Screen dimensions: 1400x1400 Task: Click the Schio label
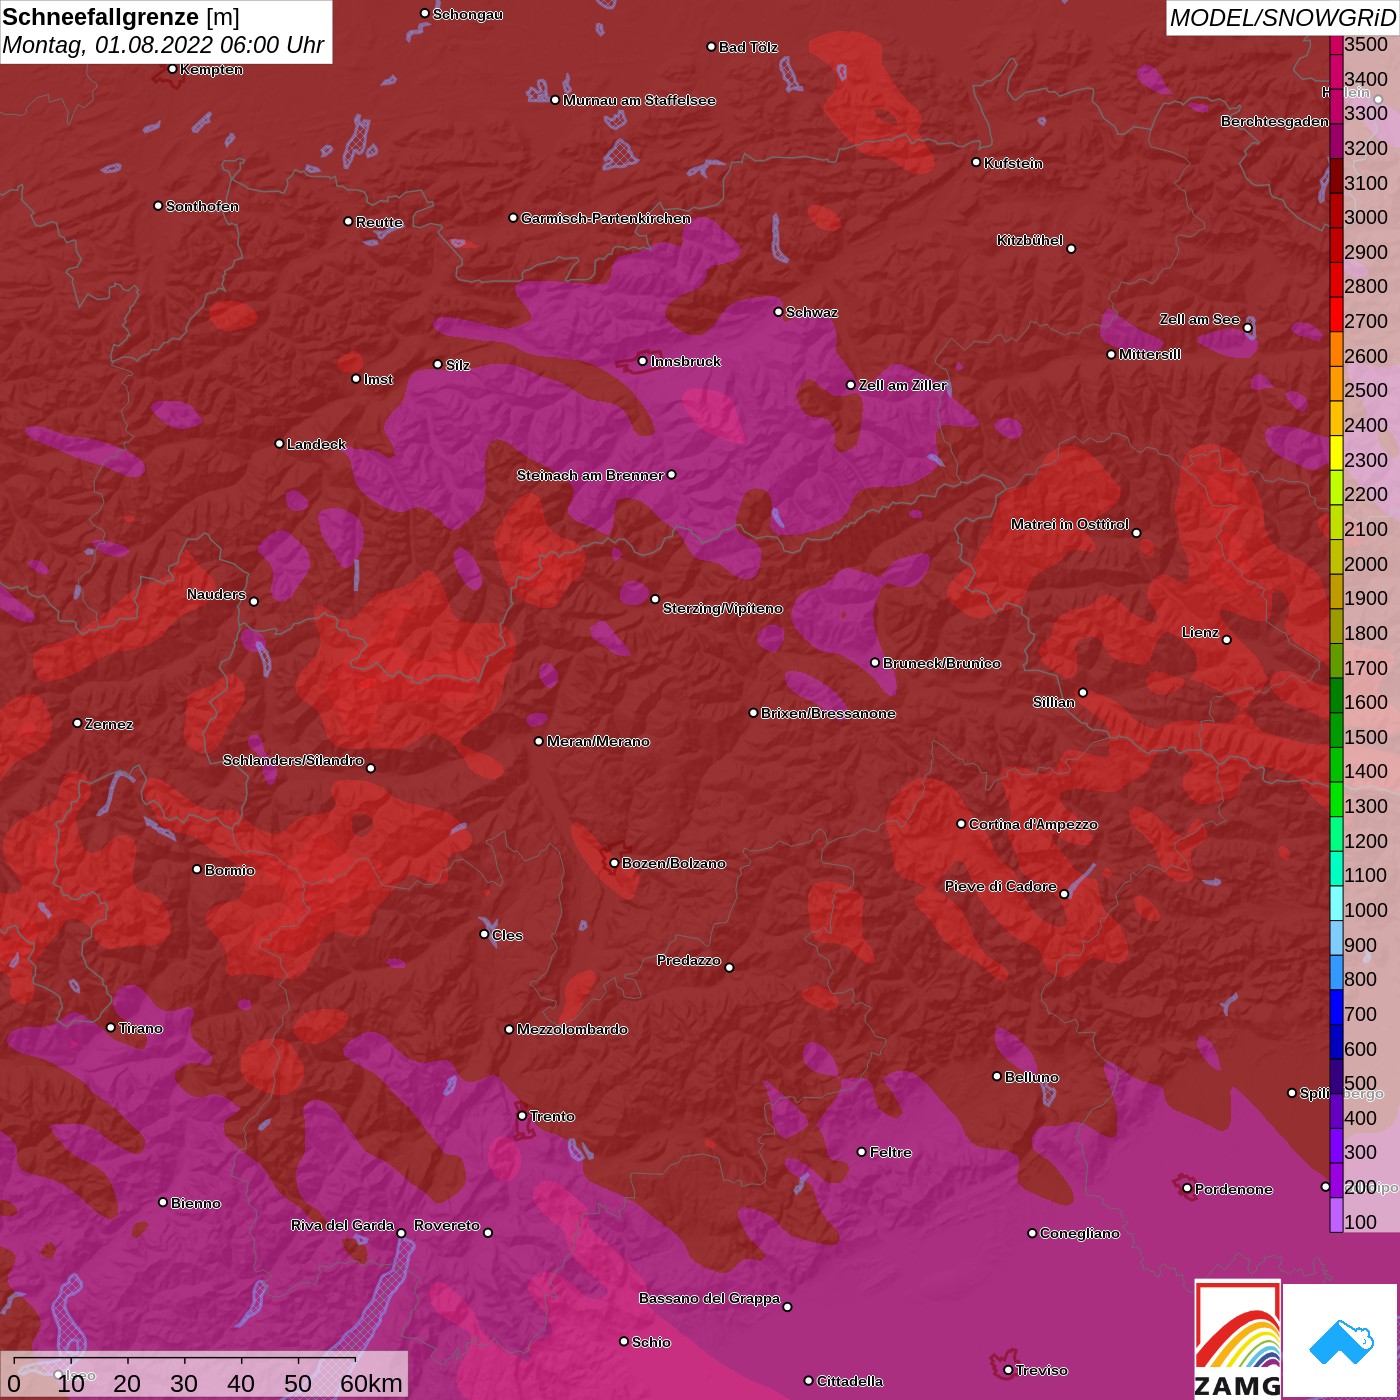point(651,1342)
